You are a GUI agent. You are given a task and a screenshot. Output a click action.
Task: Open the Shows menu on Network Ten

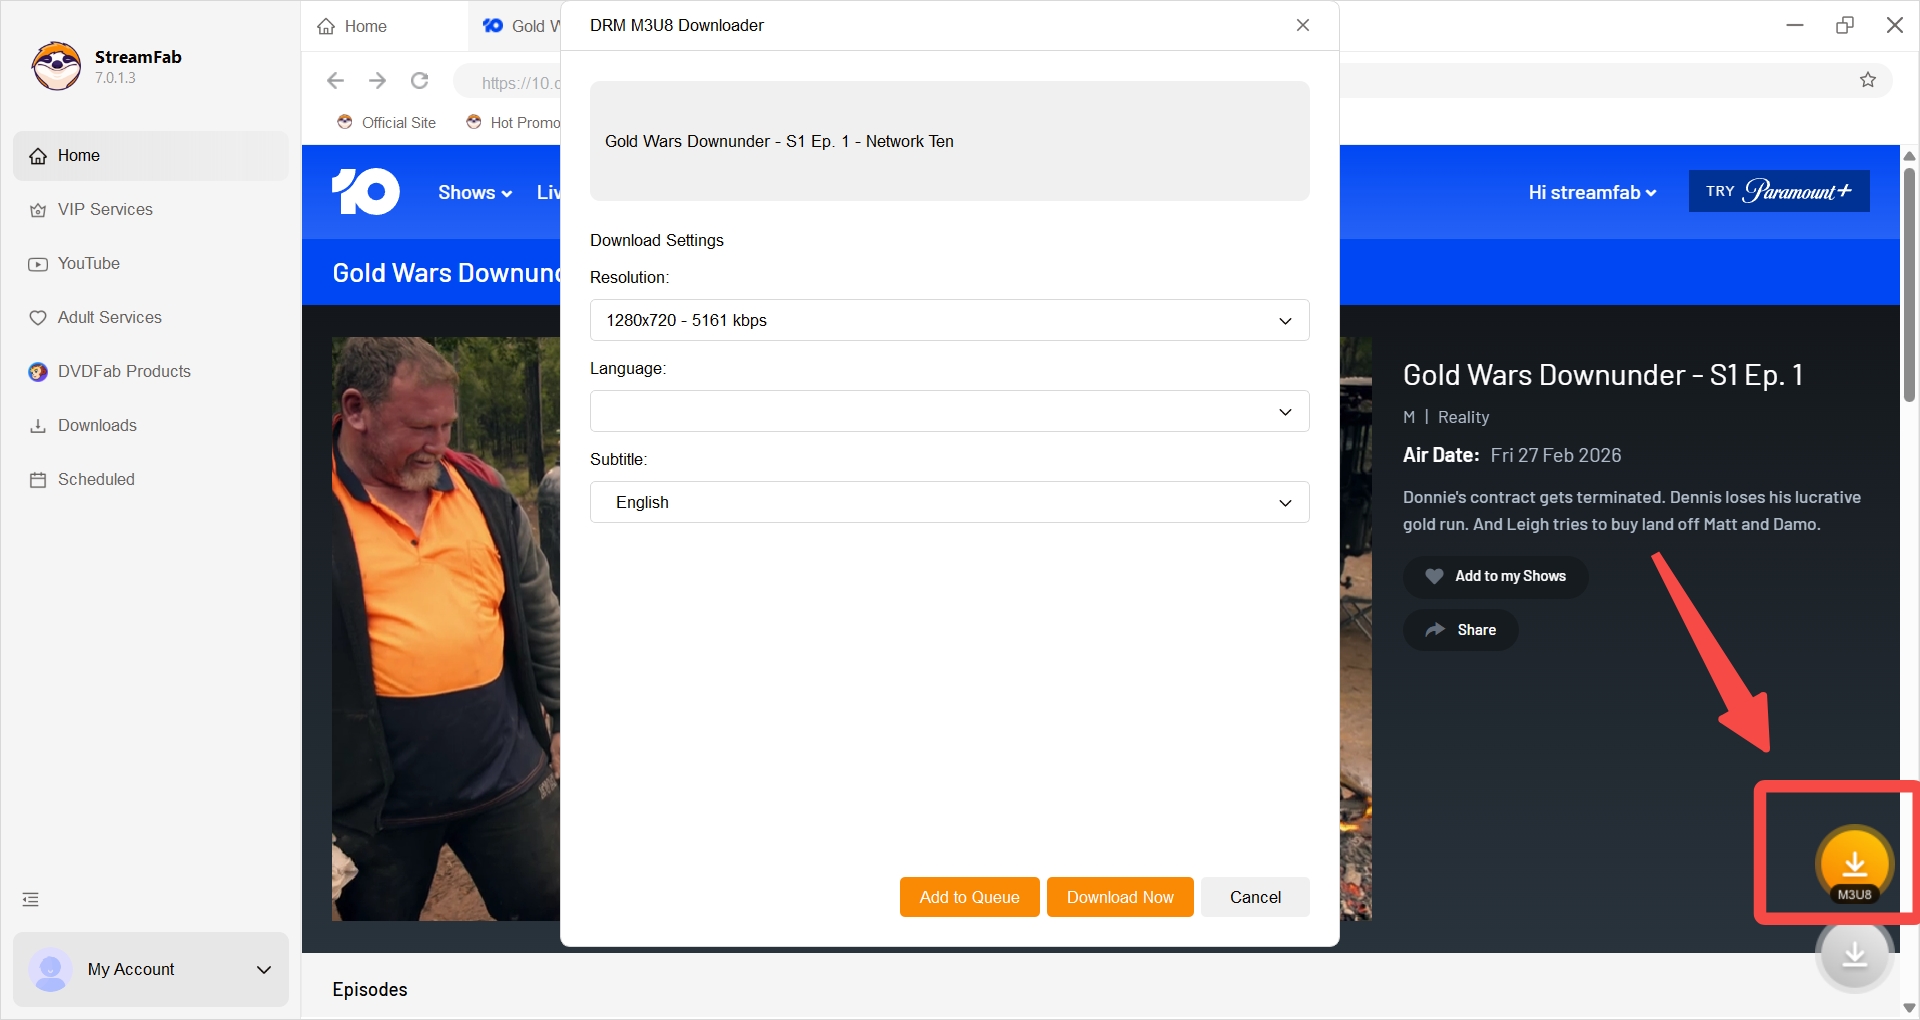coord(473,192)
